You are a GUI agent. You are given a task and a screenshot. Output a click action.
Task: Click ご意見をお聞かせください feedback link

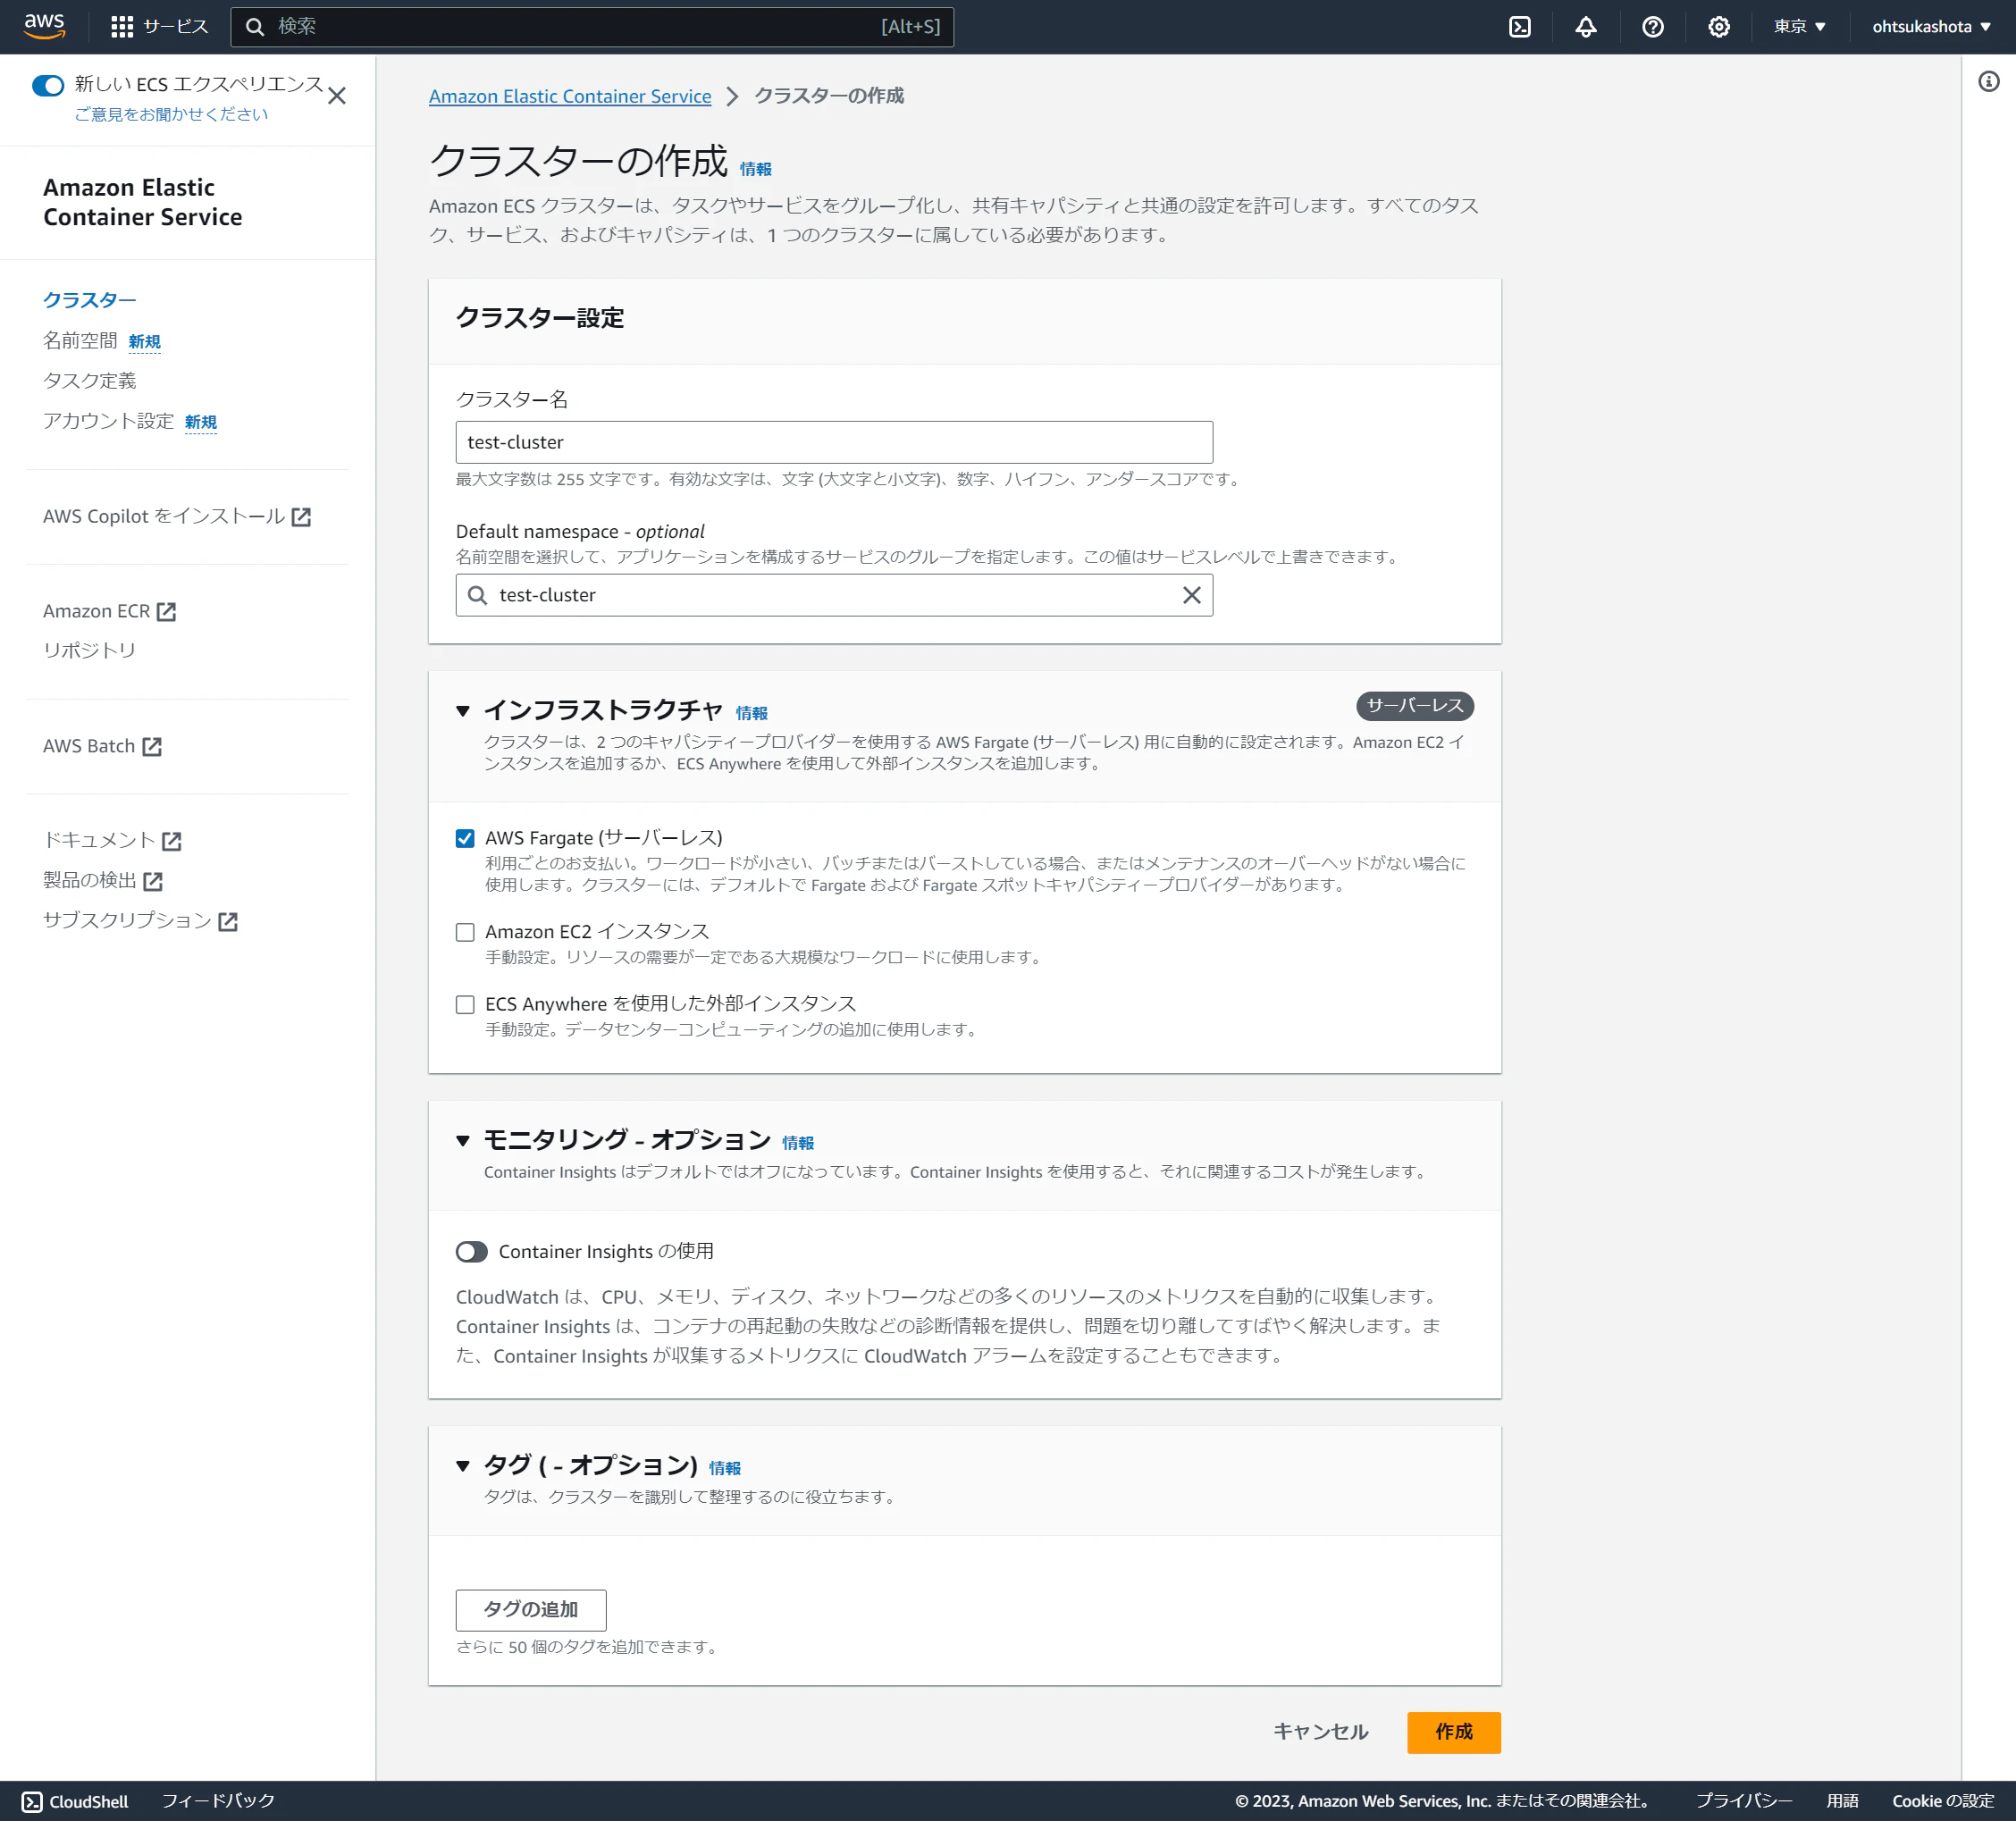pyautogui.click(x=171, y=114)
